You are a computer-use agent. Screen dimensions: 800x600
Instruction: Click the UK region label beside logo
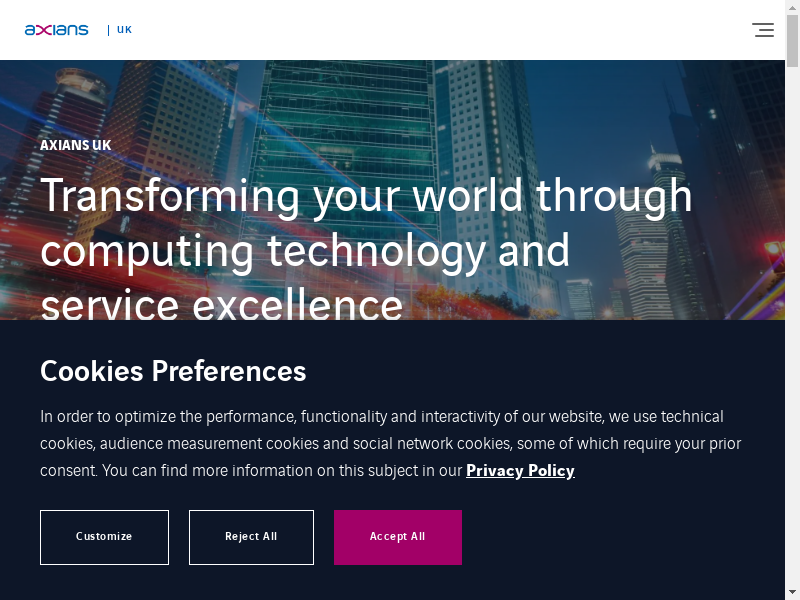[124, 30]
